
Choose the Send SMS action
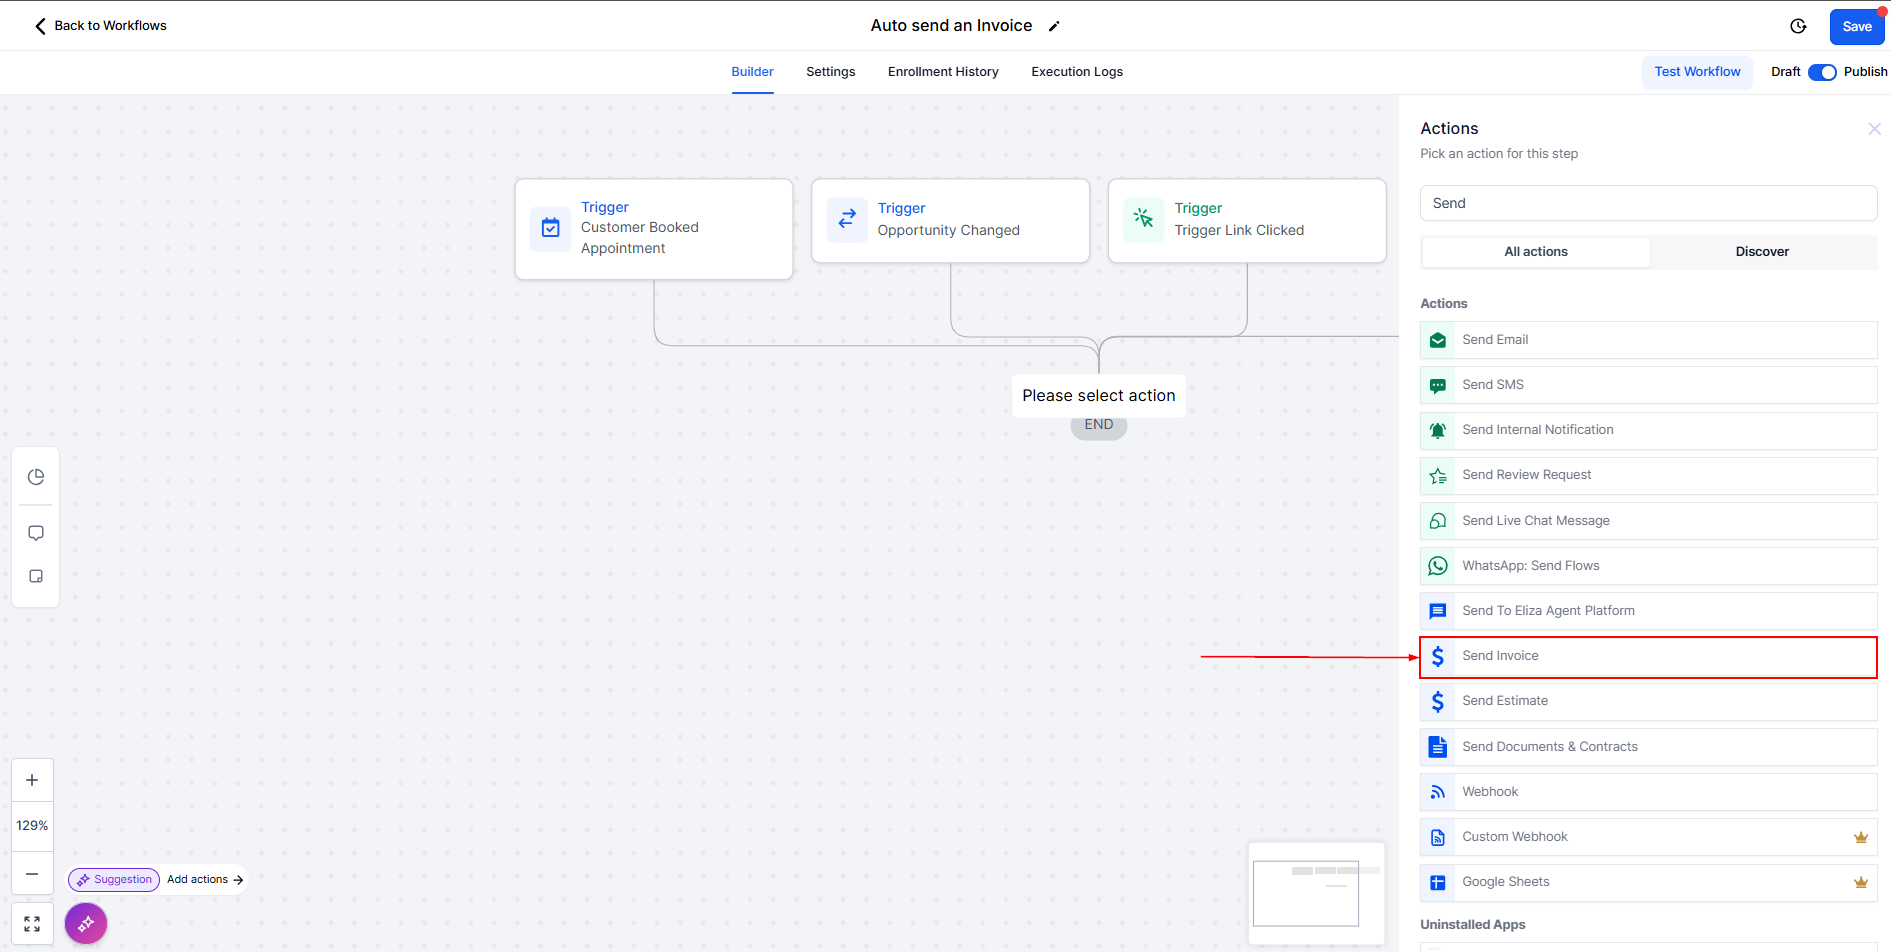[x=1648, y=385]
